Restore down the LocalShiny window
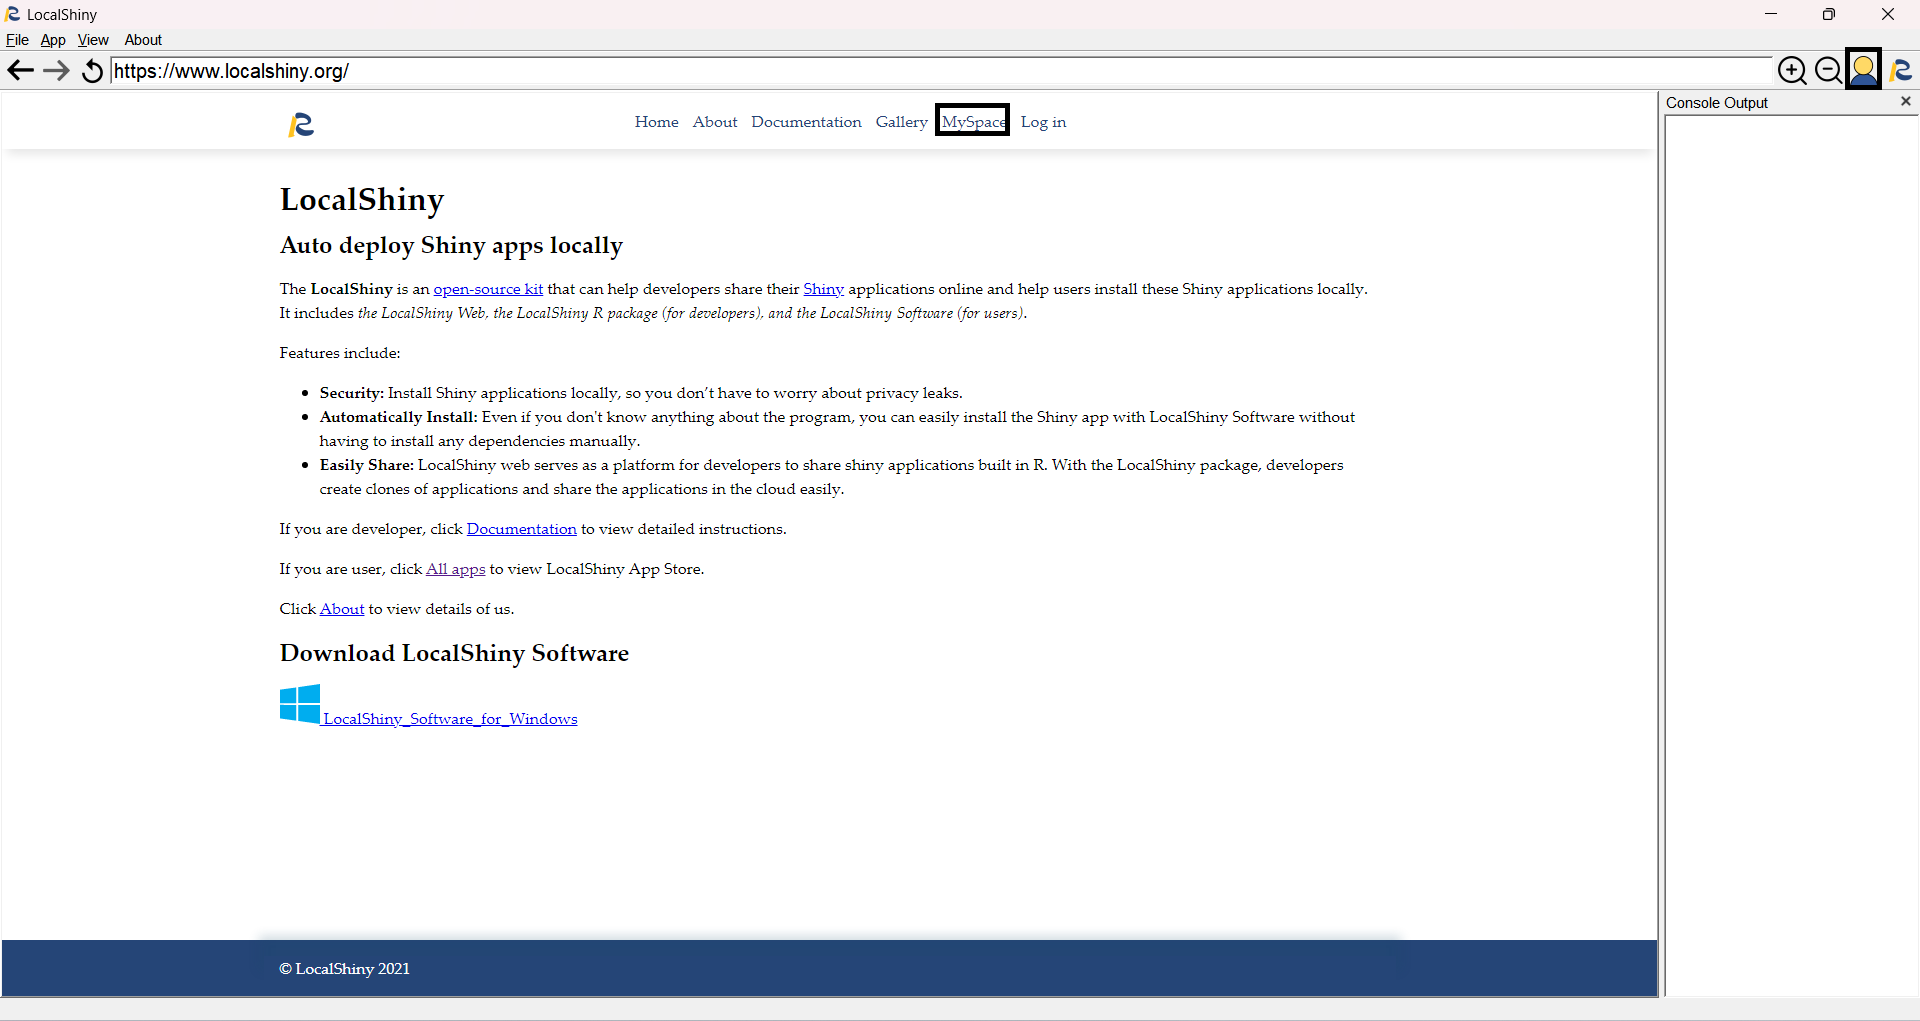1920x1021 pixels. pyautogui.click(x=1829, y=14)
